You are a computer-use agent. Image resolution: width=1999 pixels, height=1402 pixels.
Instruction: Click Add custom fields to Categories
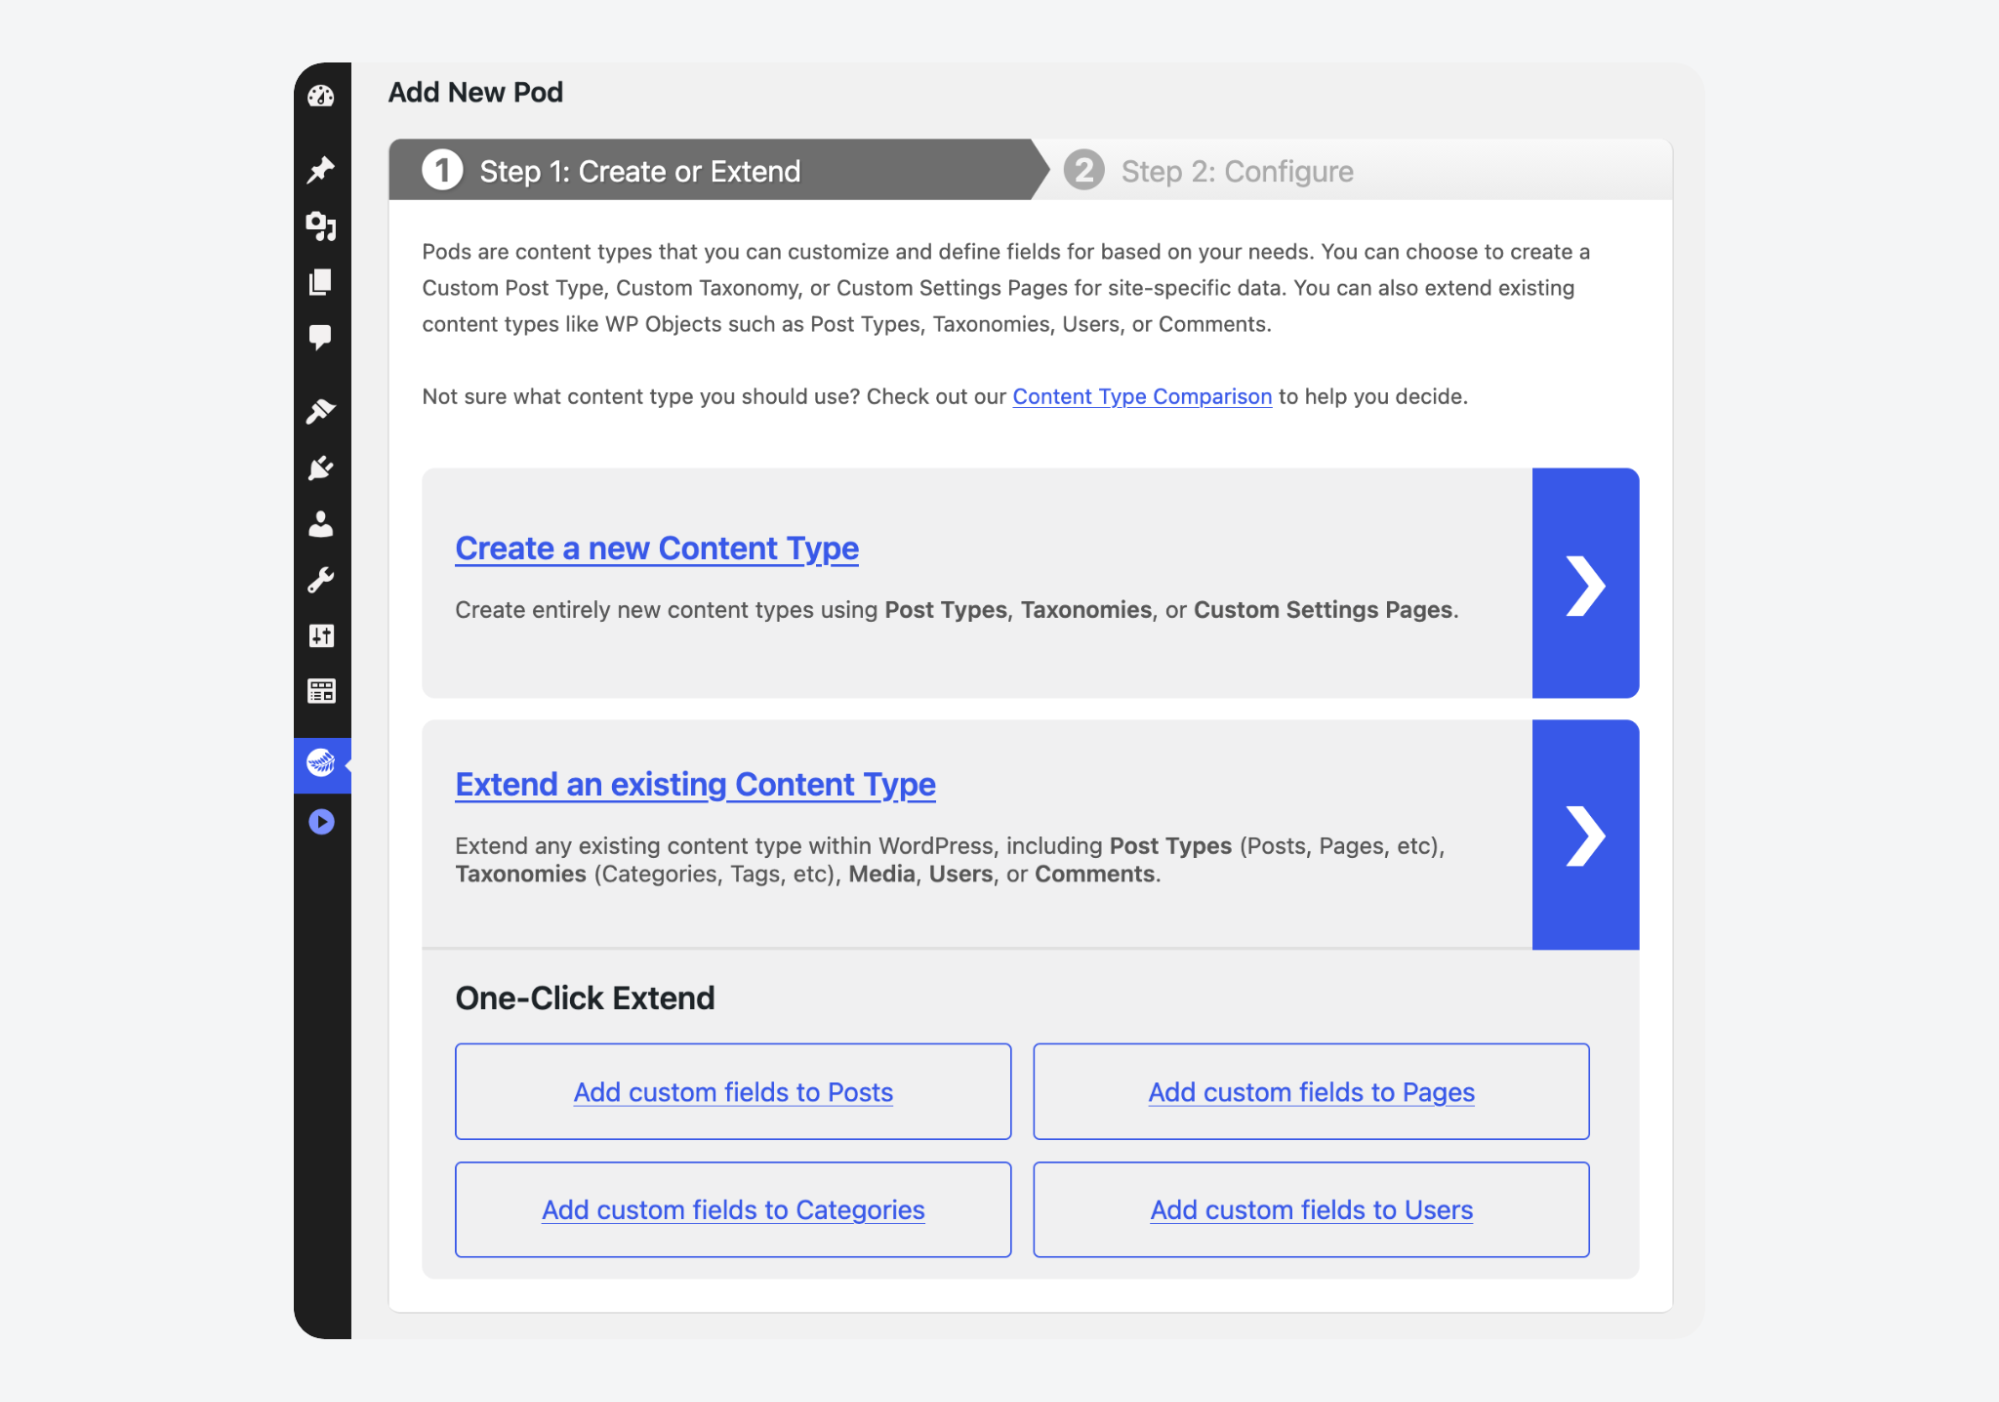coord(732,1209)
